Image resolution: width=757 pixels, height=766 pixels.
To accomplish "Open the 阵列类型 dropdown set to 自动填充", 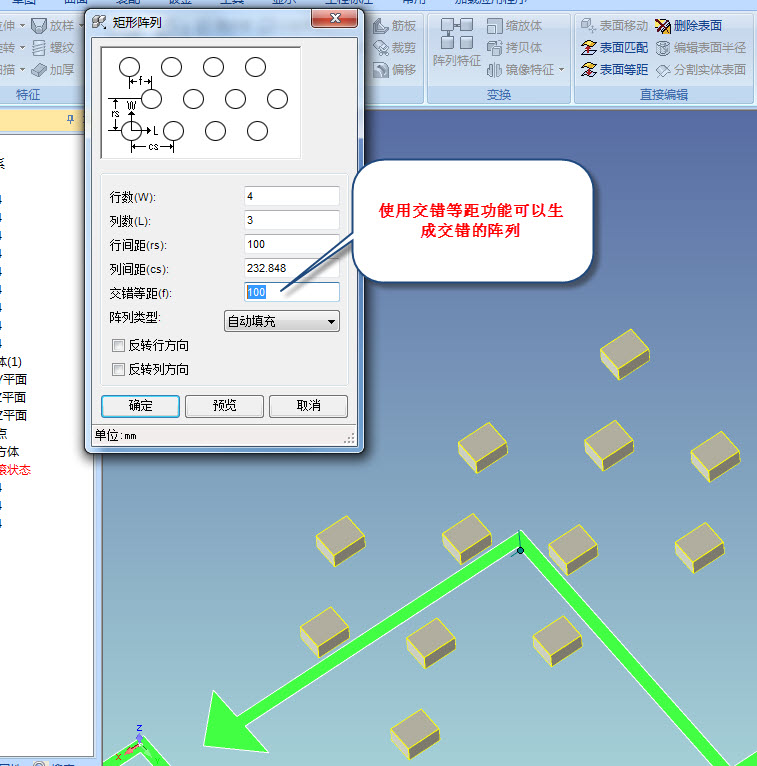I will (281, 321).
